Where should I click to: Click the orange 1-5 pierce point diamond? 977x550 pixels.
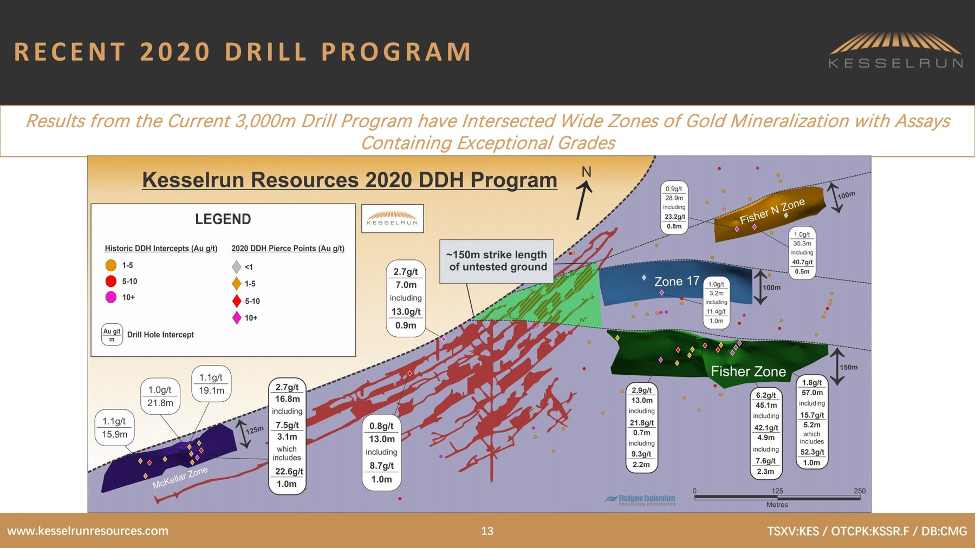(236, 284)
